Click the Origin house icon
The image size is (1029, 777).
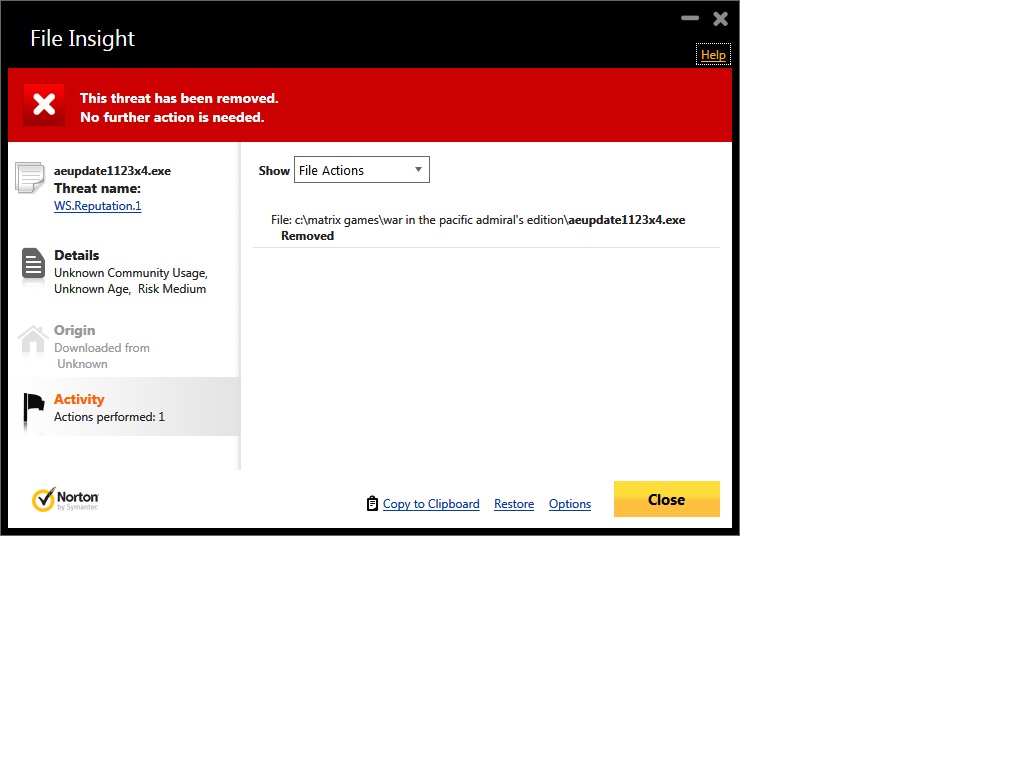33,340
